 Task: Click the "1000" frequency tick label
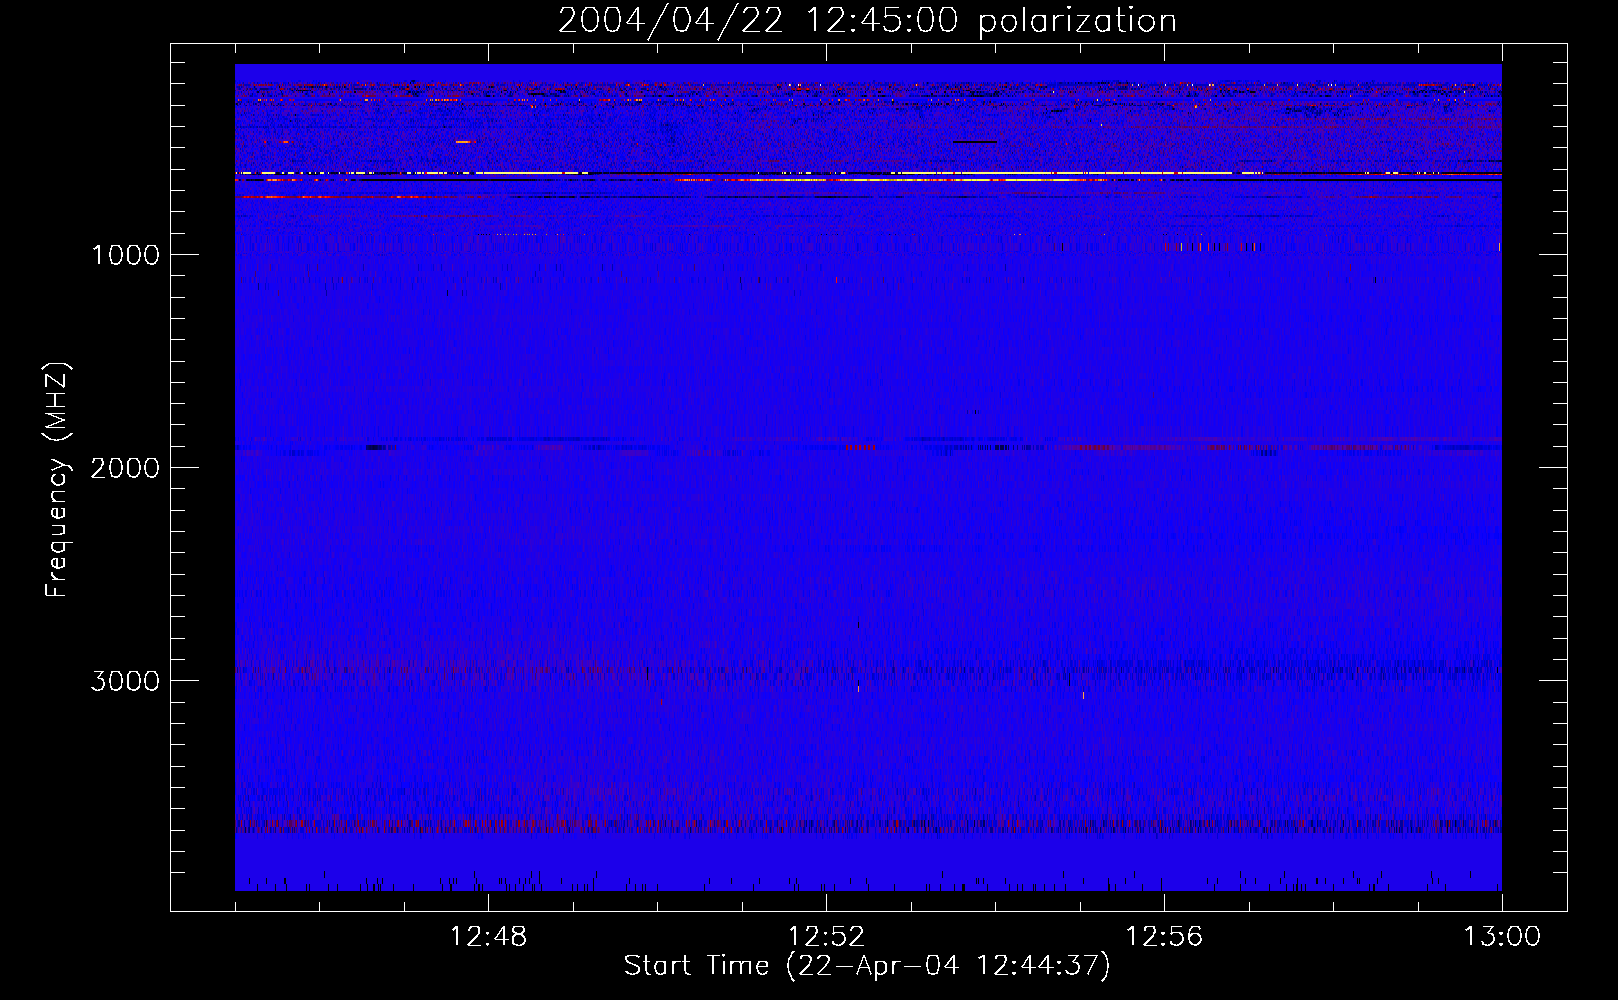[126, 255]
